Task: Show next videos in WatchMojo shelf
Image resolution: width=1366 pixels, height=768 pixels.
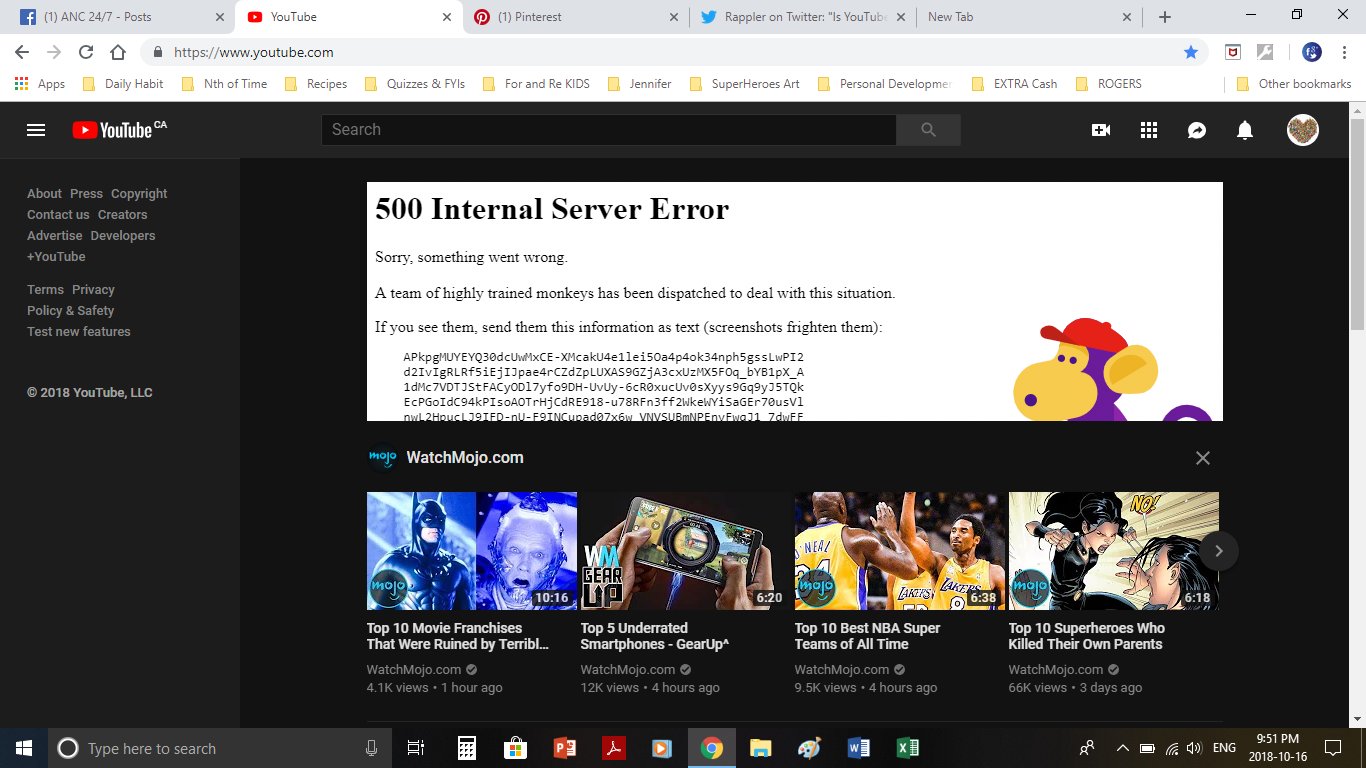Action: point(1219,551)
